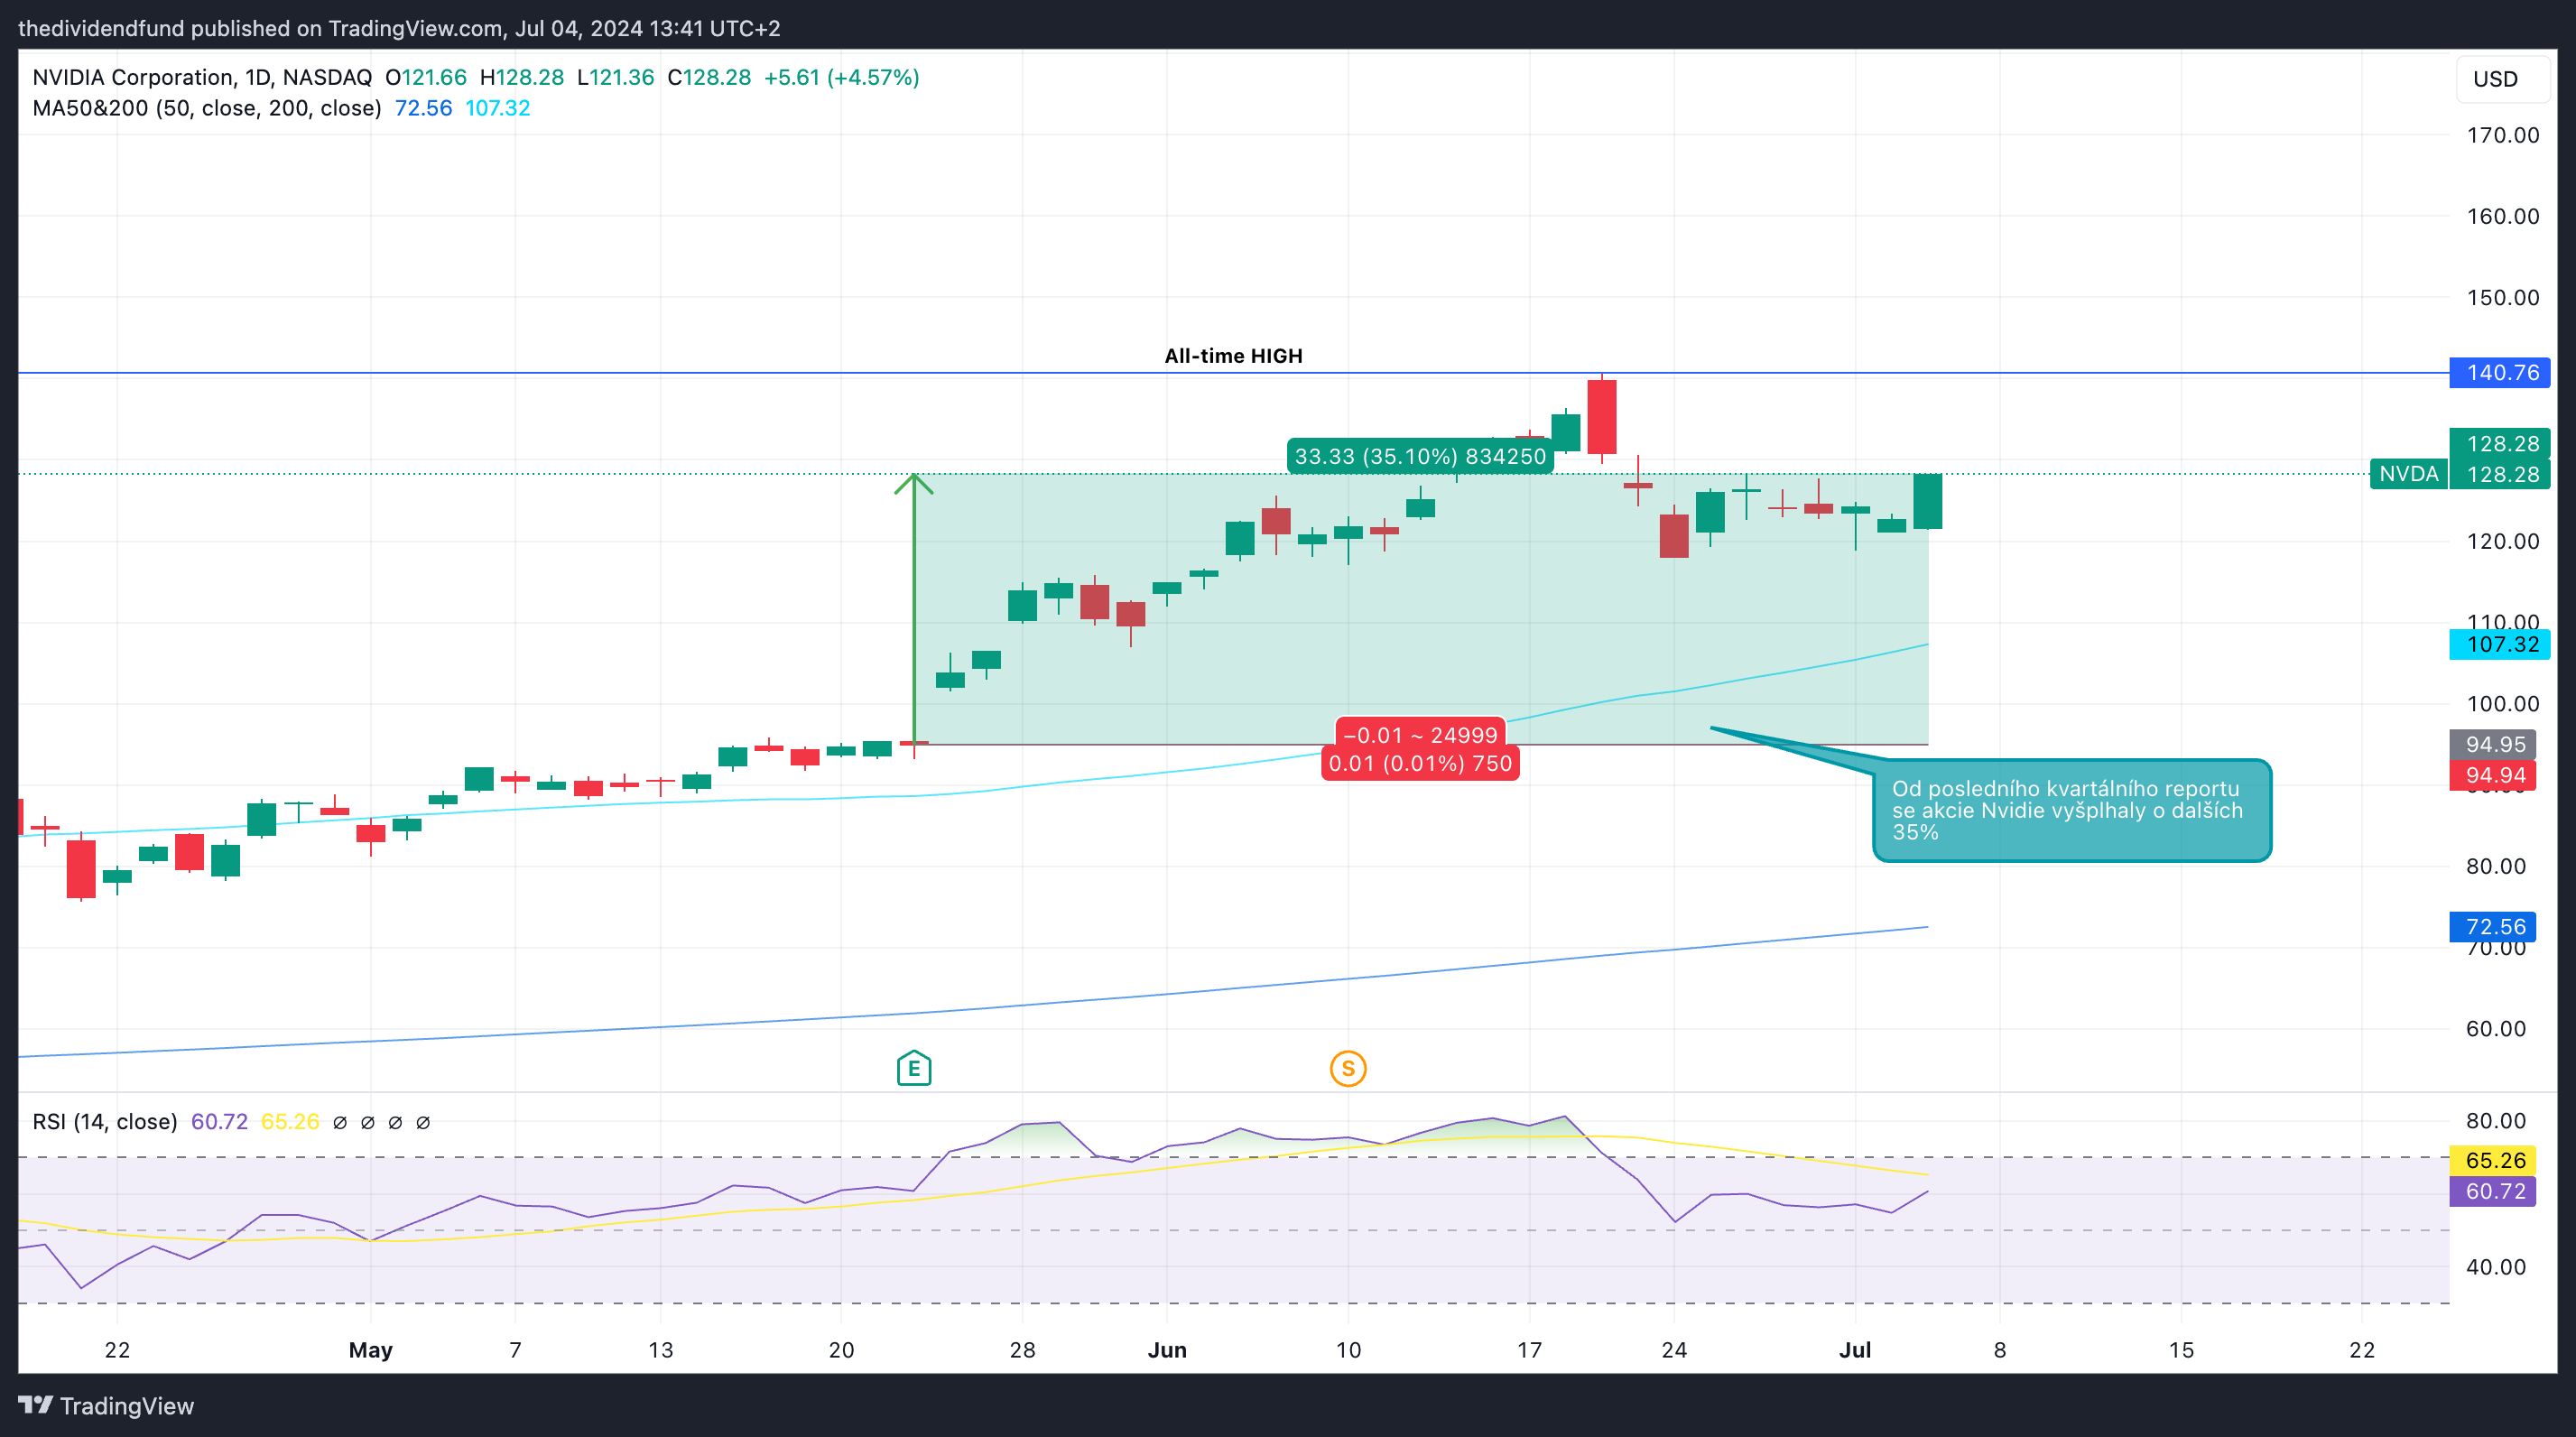Click the RSI (14, close) indicator legend
2576x1437 pixels.
[x=105, y=1122]
